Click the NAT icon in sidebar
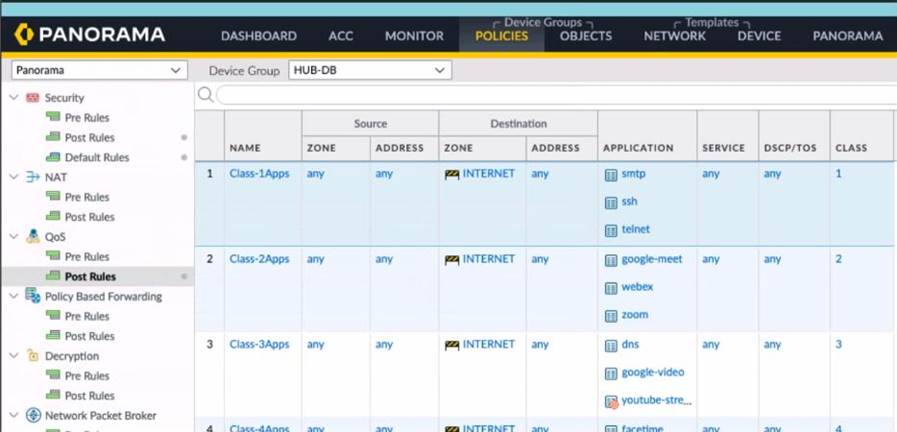Image resolution: width=897 pixels, height=432 pixels. [32, 177]
